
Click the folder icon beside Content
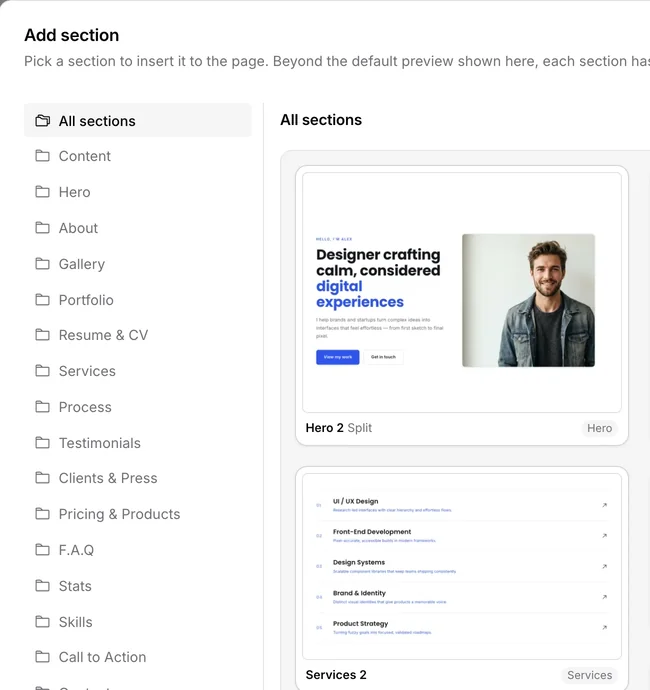[x=43, y=156]
